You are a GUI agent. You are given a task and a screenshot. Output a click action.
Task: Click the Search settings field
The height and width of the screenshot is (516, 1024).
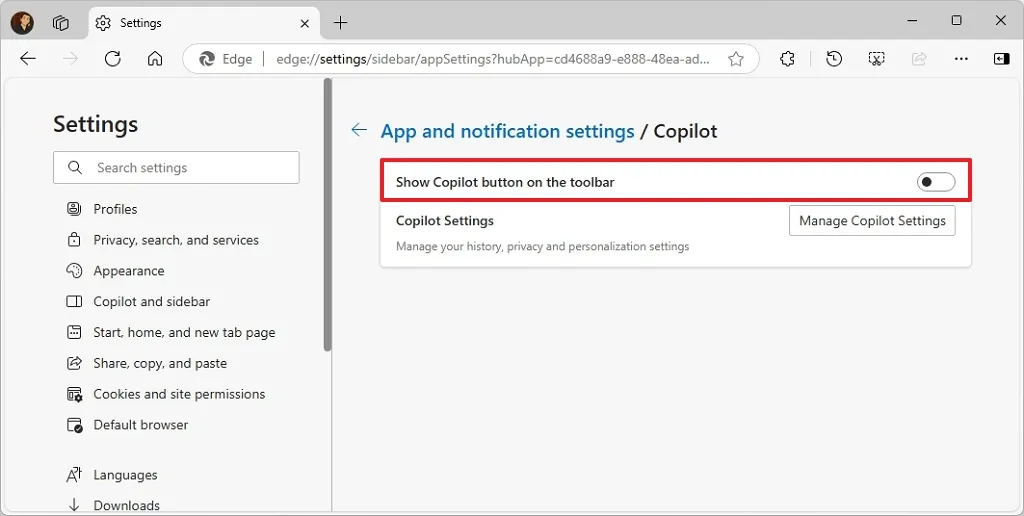click(176, 168)
